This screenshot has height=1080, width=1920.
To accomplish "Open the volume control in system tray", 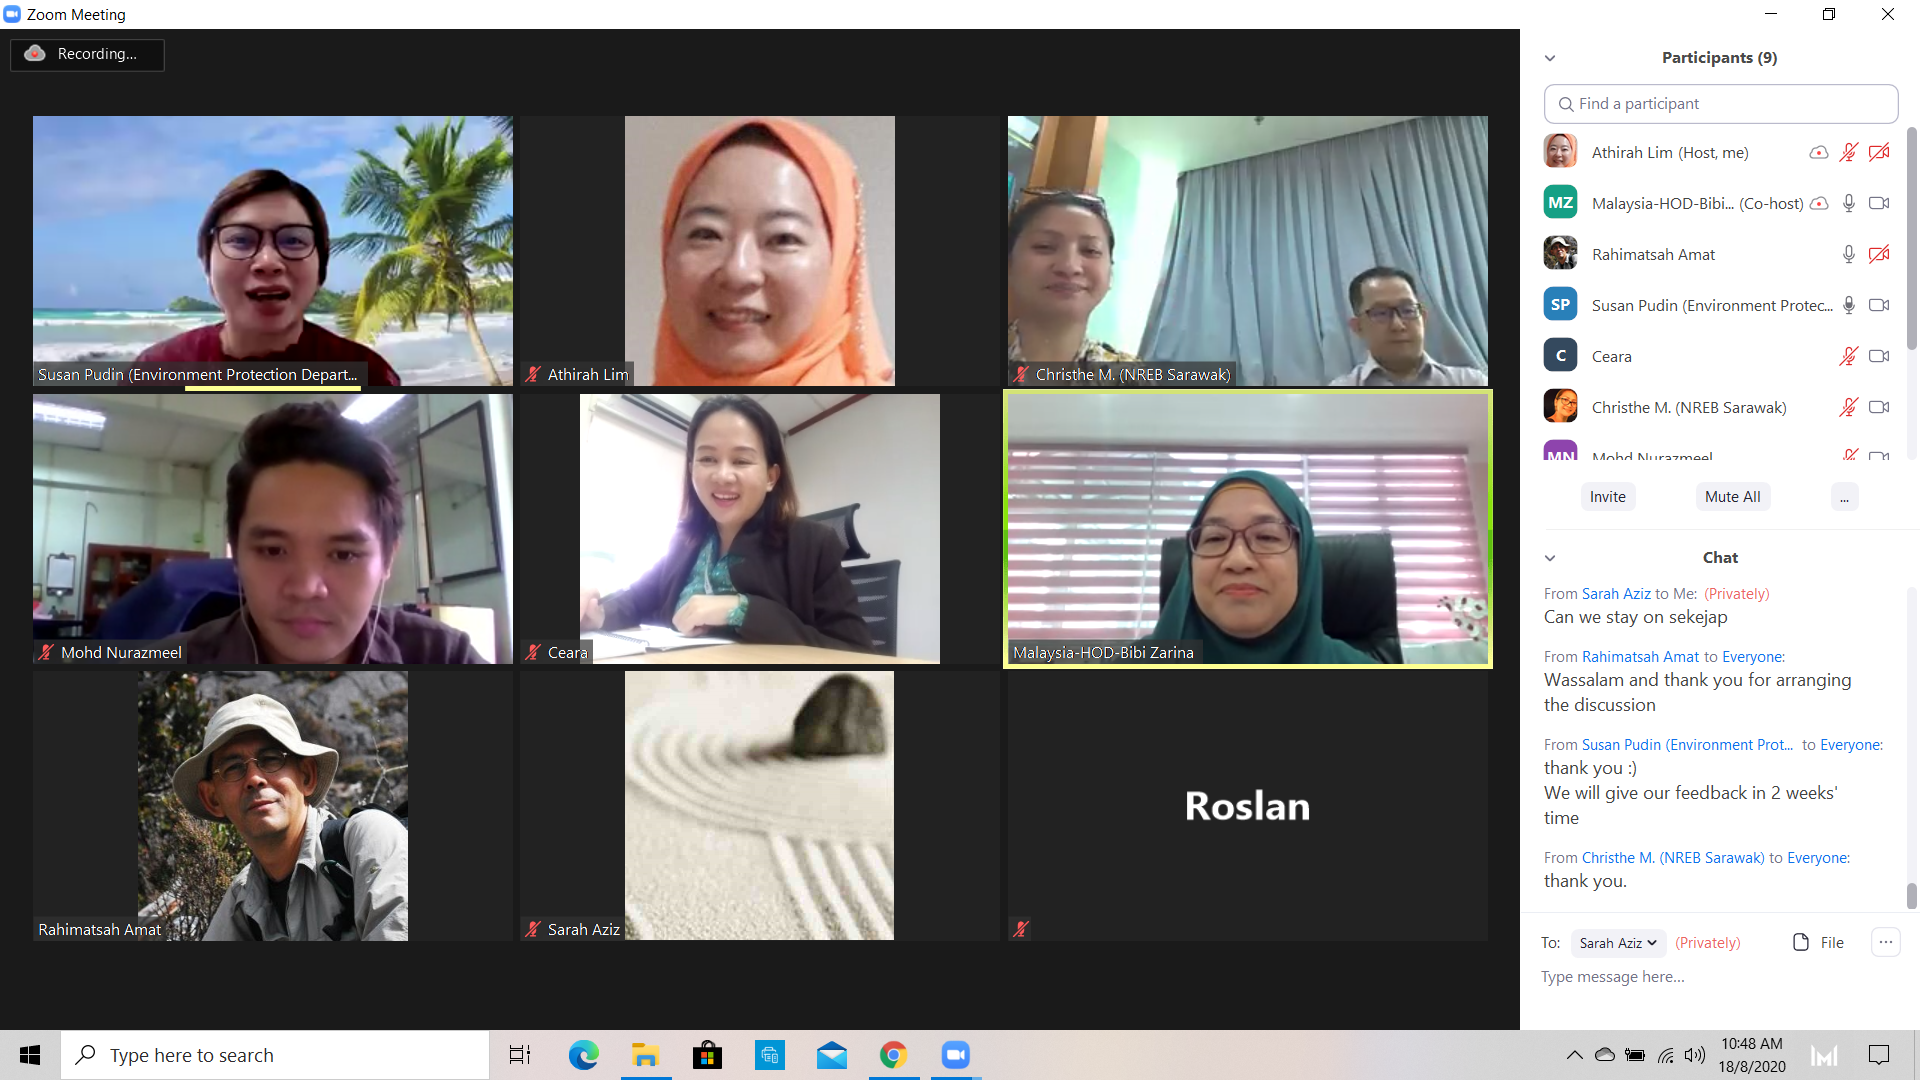I will coord(1694,1055).
